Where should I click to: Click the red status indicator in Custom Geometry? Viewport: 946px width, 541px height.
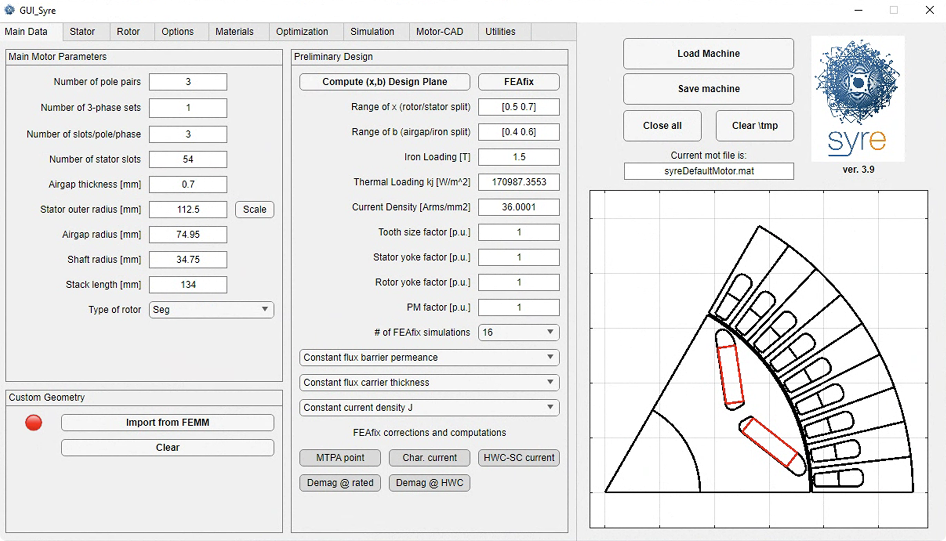[x=34, y=423]
